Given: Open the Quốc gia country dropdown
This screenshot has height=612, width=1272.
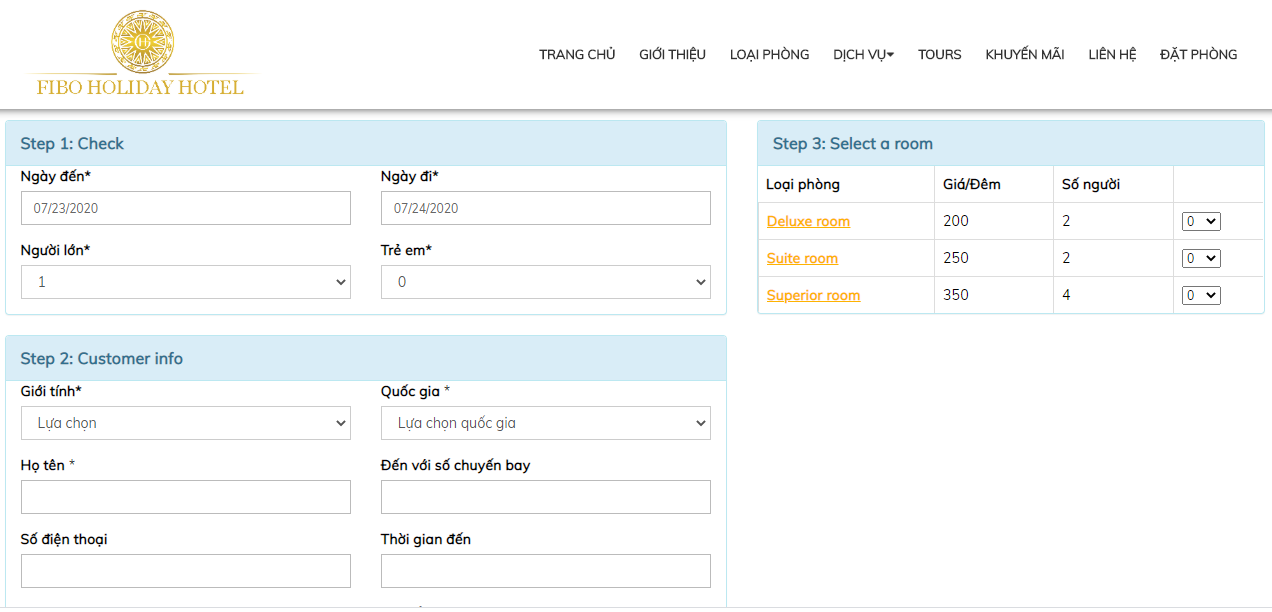Looking at the screenshot, I should [x=545, y=423].
